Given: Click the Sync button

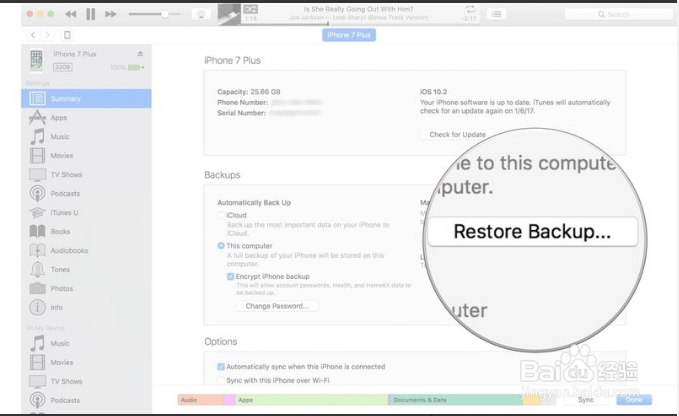Looking at the screenshot, I should click(x=585, y=400).
